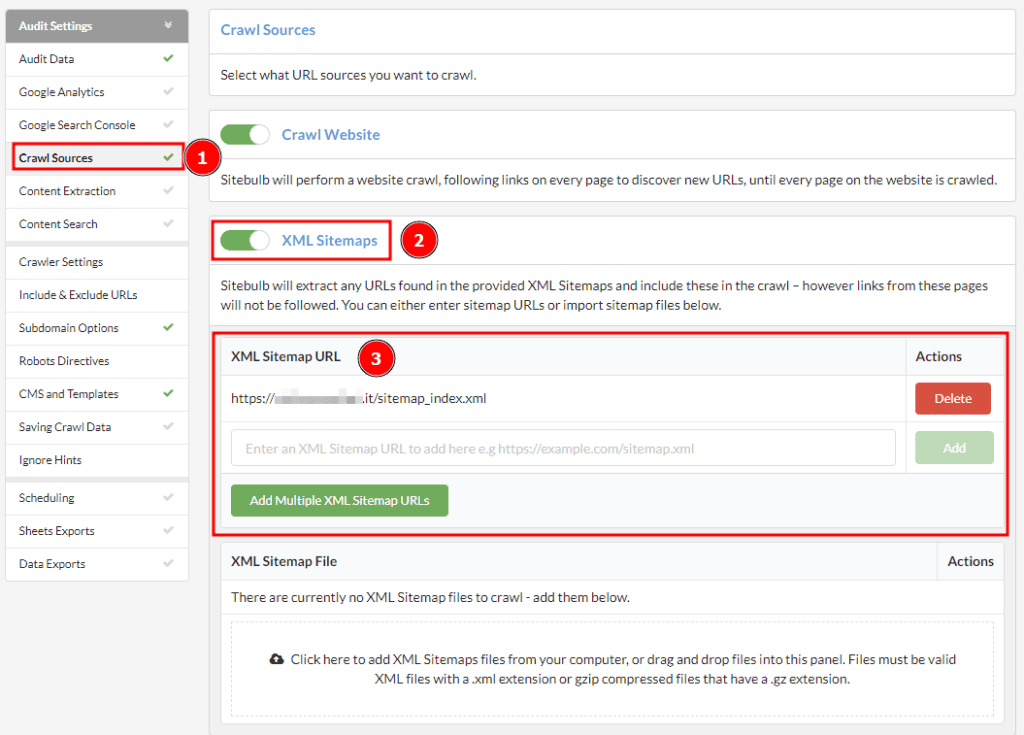
Task: Open Data Exports settings
Action: (x=97, y=564)
